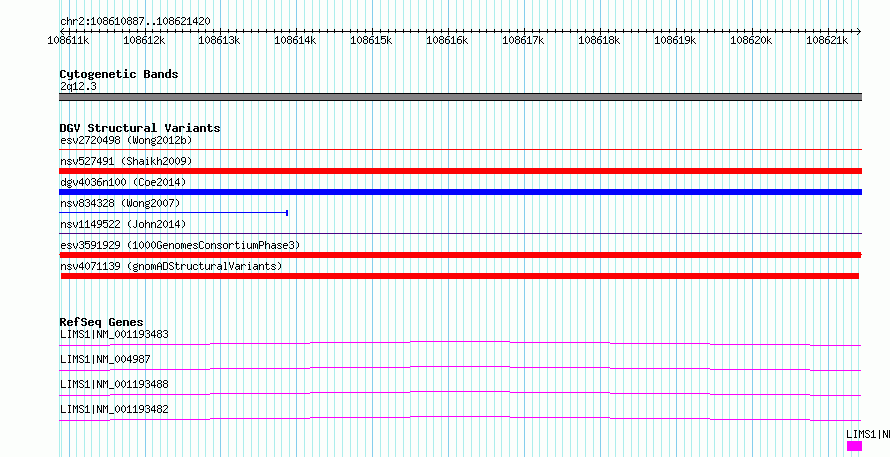Open transcript LIMS1|NM_001193483 label
Viewport: 890px width, 457px height.
[114, 334]
